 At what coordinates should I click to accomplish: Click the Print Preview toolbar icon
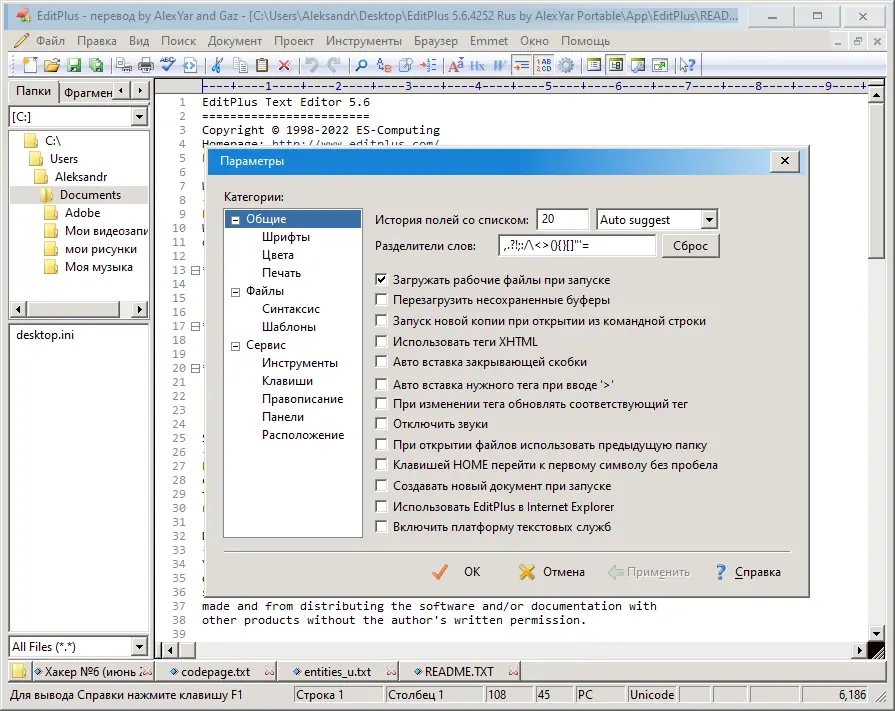(x=123, y=65)
